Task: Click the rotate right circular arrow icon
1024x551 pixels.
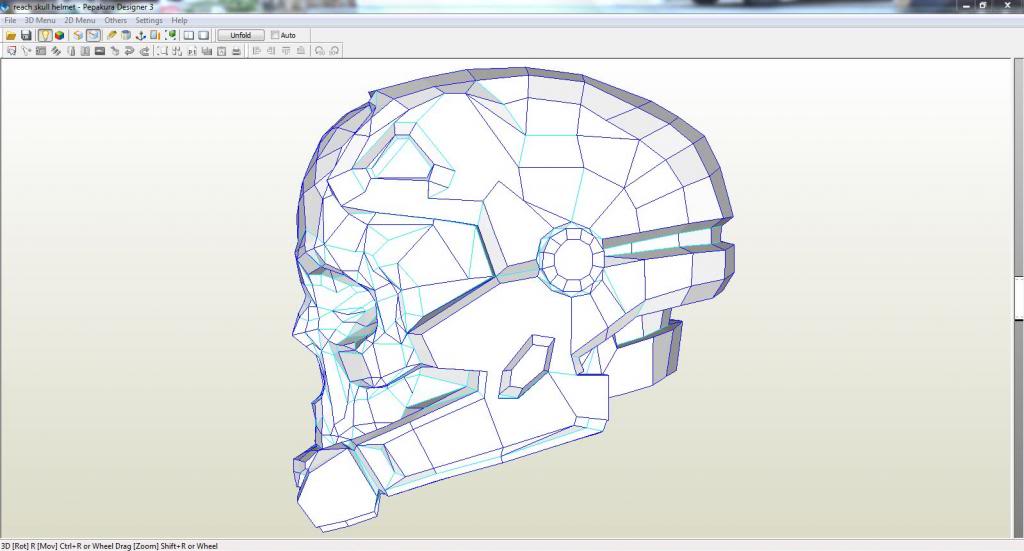Action: click(334, 51)
